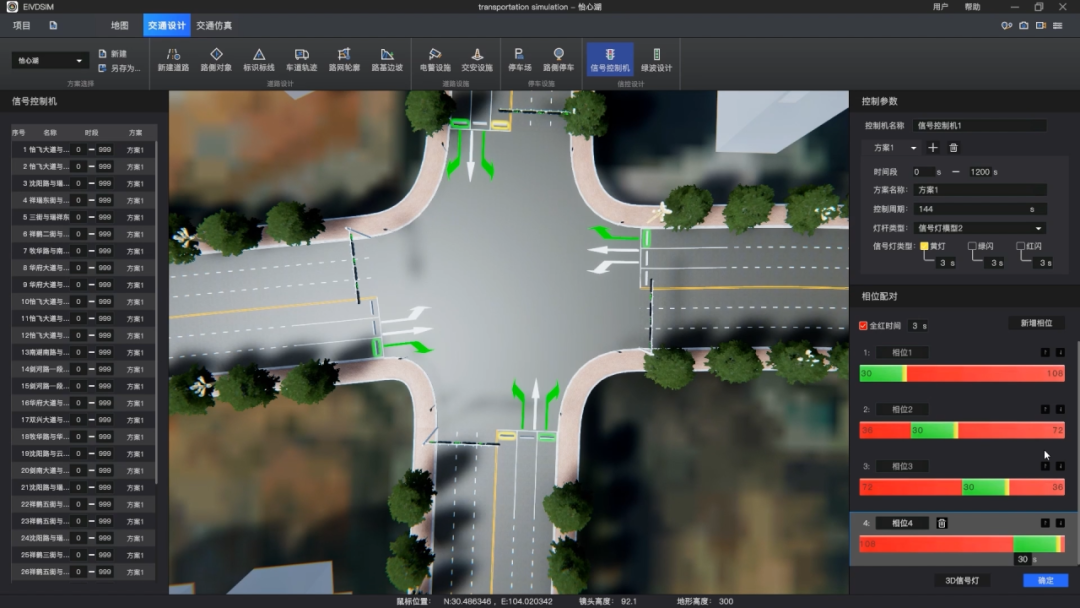This screenshot has height=608, width=1080.
Task: Select row 13 南湖南路 in list
Action: click(83, 352)
